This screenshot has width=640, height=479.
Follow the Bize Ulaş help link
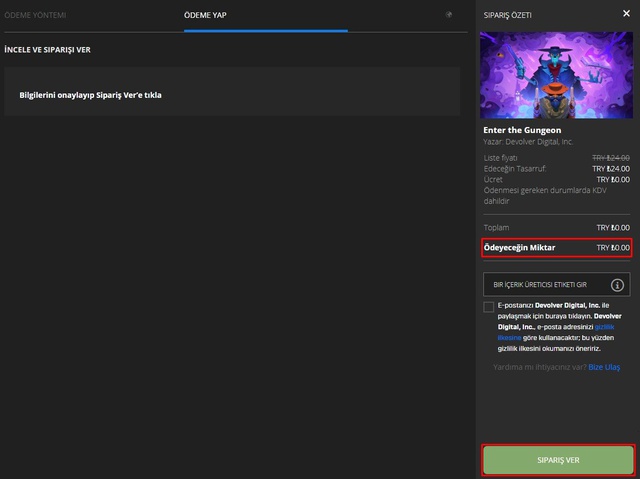tap(604, 367)
